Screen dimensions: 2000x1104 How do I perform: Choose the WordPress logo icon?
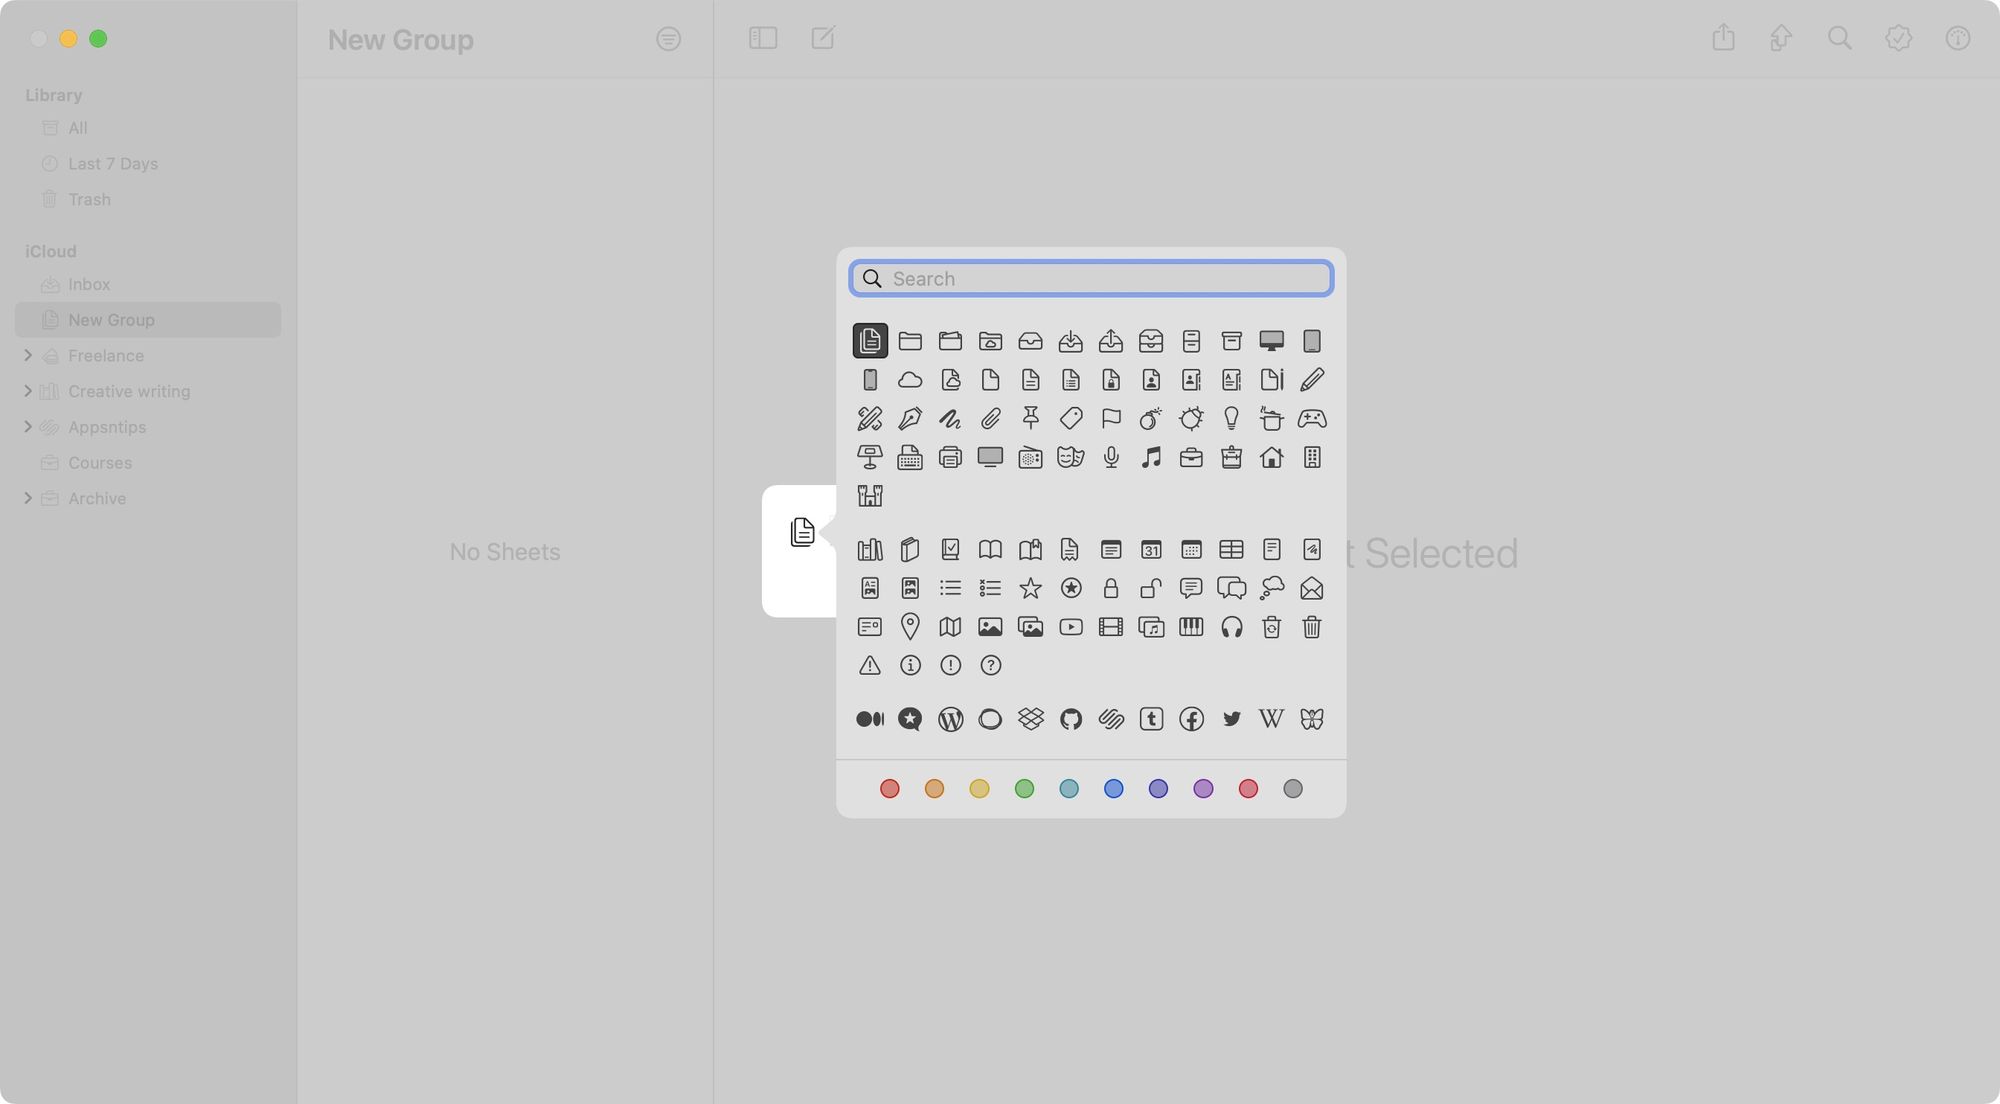tap(950, 719)
